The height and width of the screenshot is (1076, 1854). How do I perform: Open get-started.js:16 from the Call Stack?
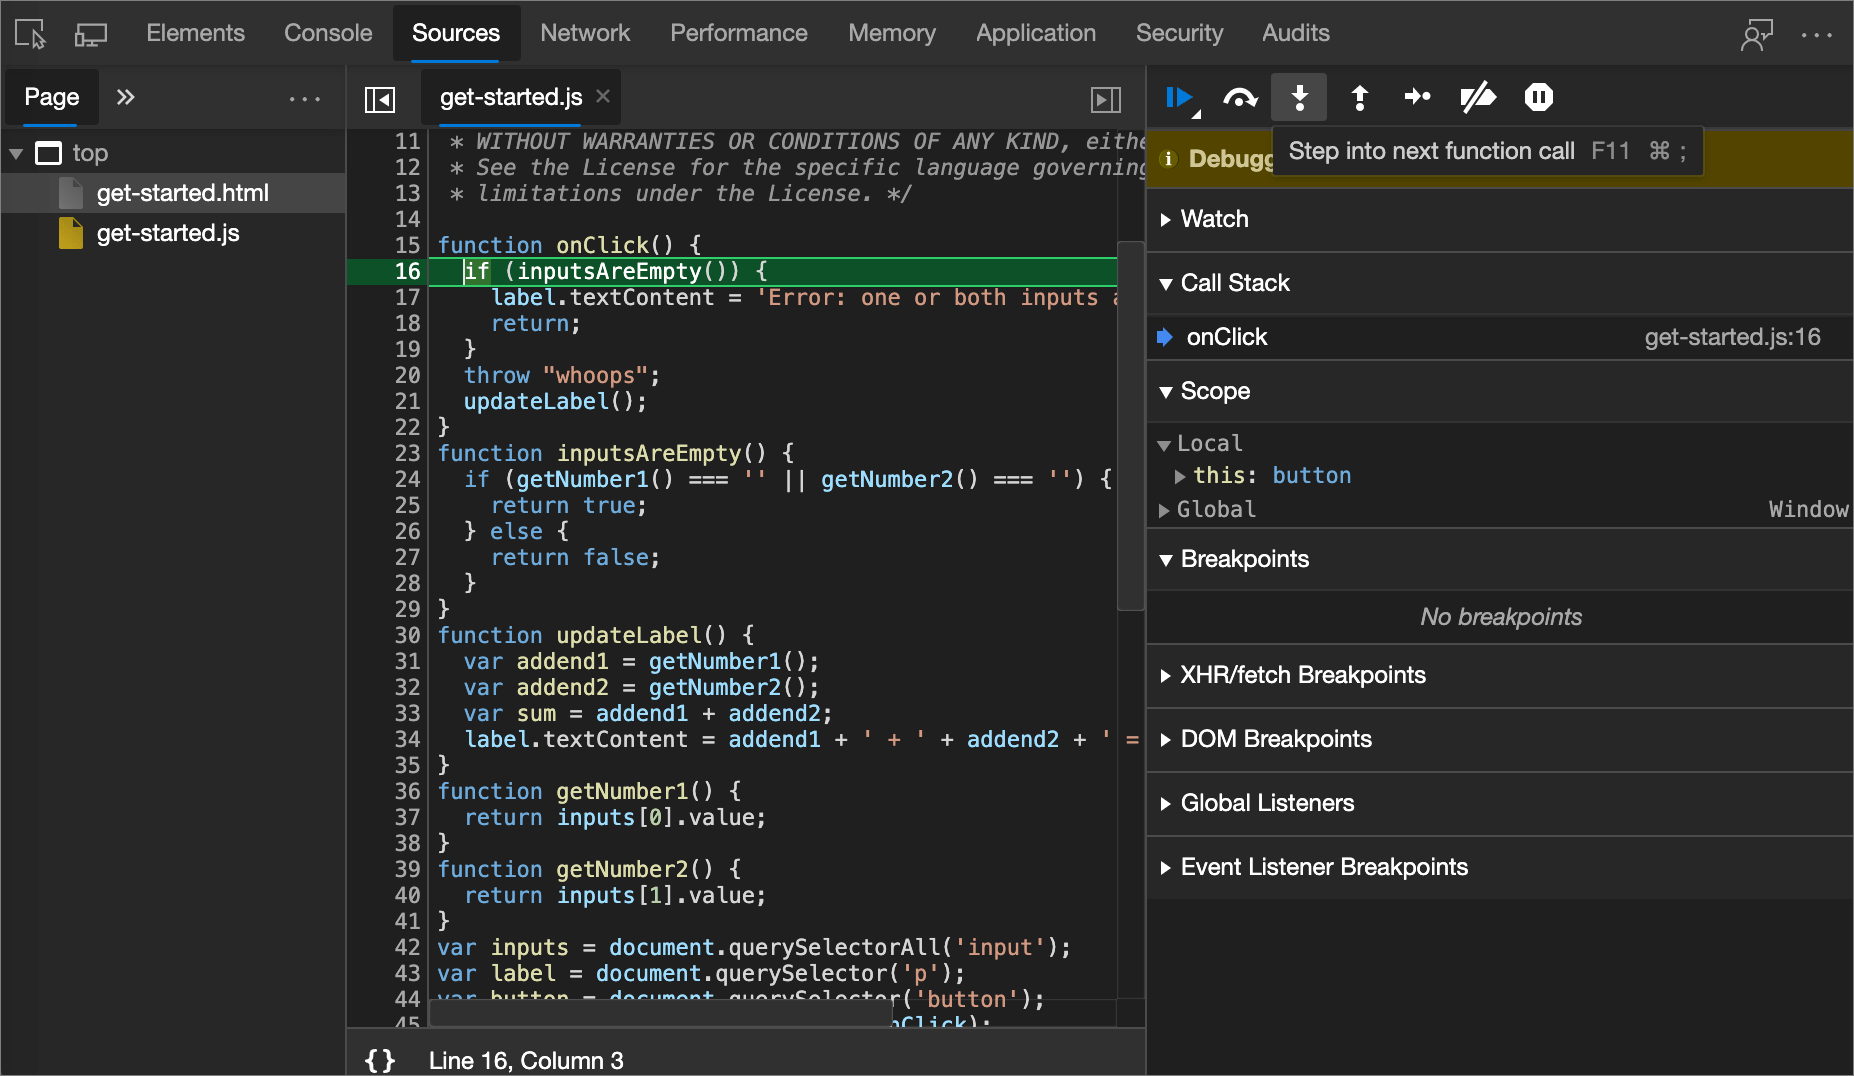1733,337
